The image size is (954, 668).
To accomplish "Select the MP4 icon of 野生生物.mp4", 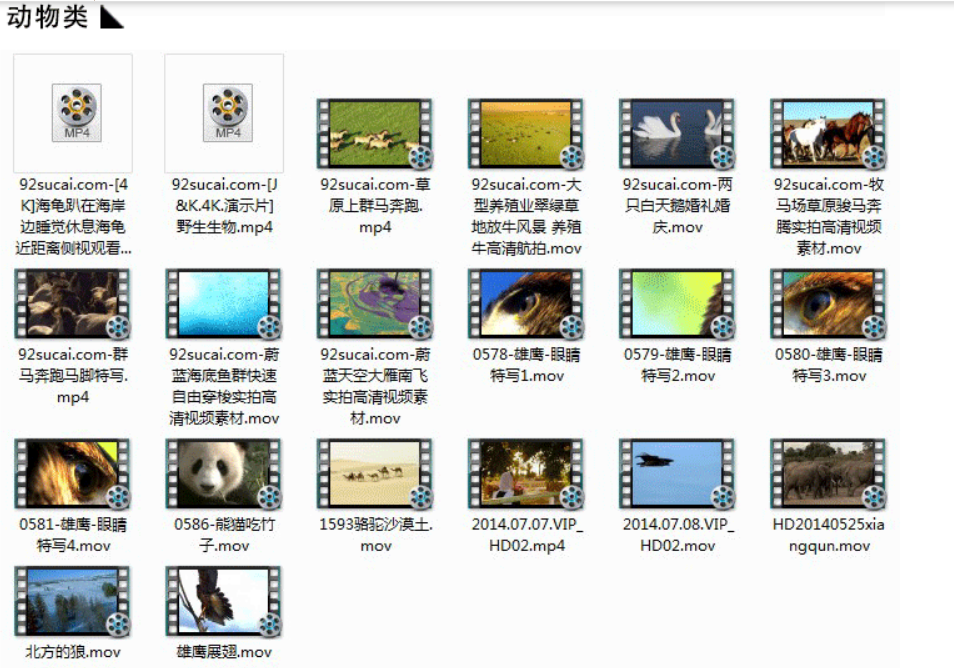I will pos(227,113).
